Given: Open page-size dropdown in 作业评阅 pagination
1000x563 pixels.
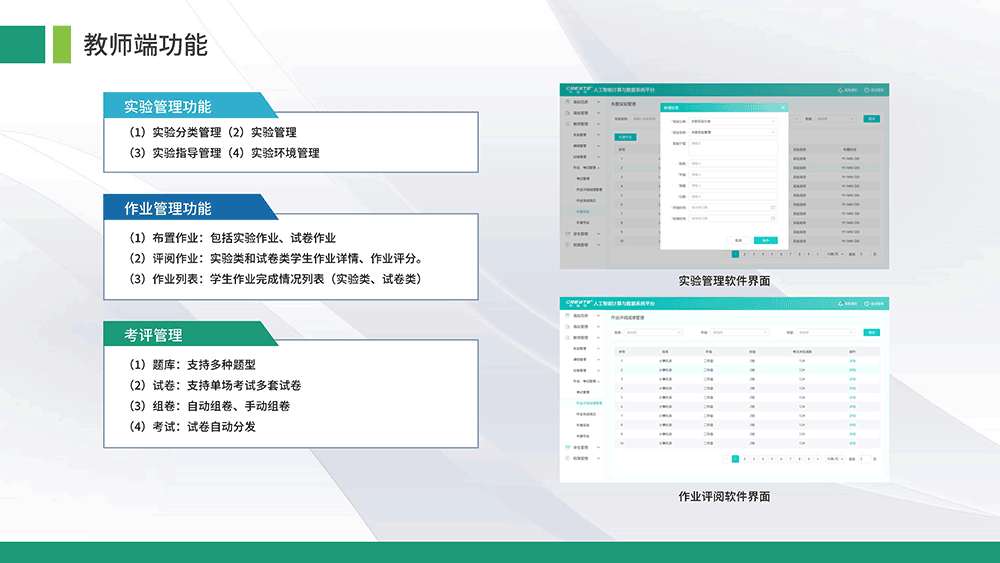Looking at the screenshot, I should (x=835, y=459).
